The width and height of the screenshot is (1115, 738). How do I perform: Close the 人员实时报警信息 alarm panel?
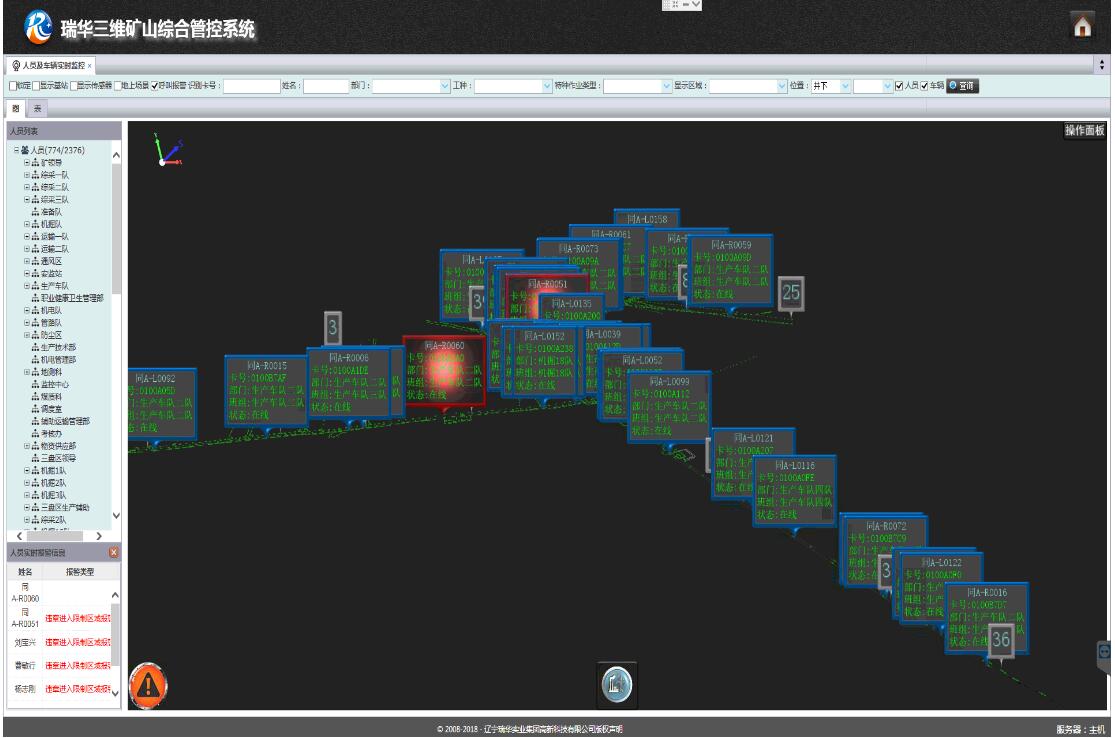[113, 552]
